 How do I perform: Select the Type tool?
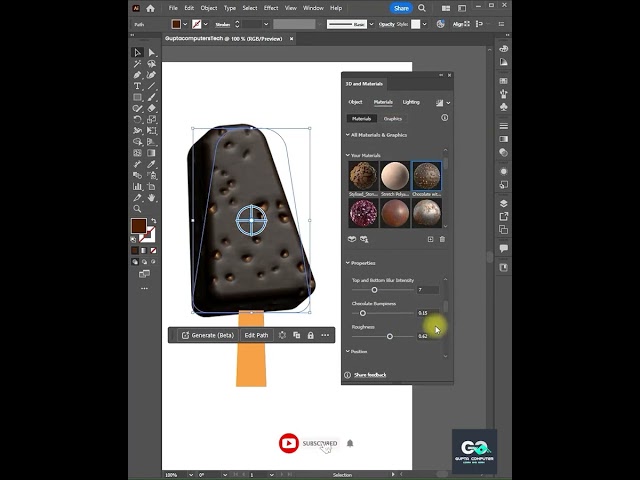click(x=138, y=86)
